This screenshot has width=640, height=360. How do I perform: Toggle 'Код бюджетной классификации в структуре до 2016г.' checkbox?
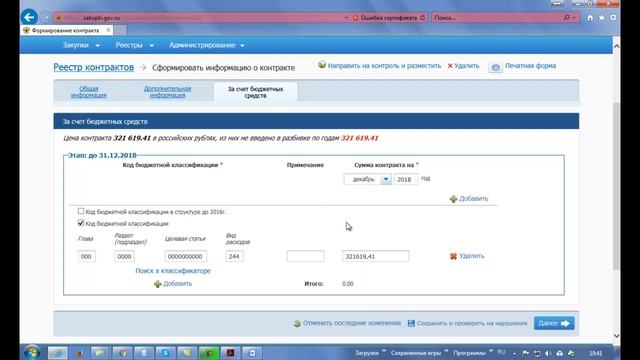(x=81, y=211)
